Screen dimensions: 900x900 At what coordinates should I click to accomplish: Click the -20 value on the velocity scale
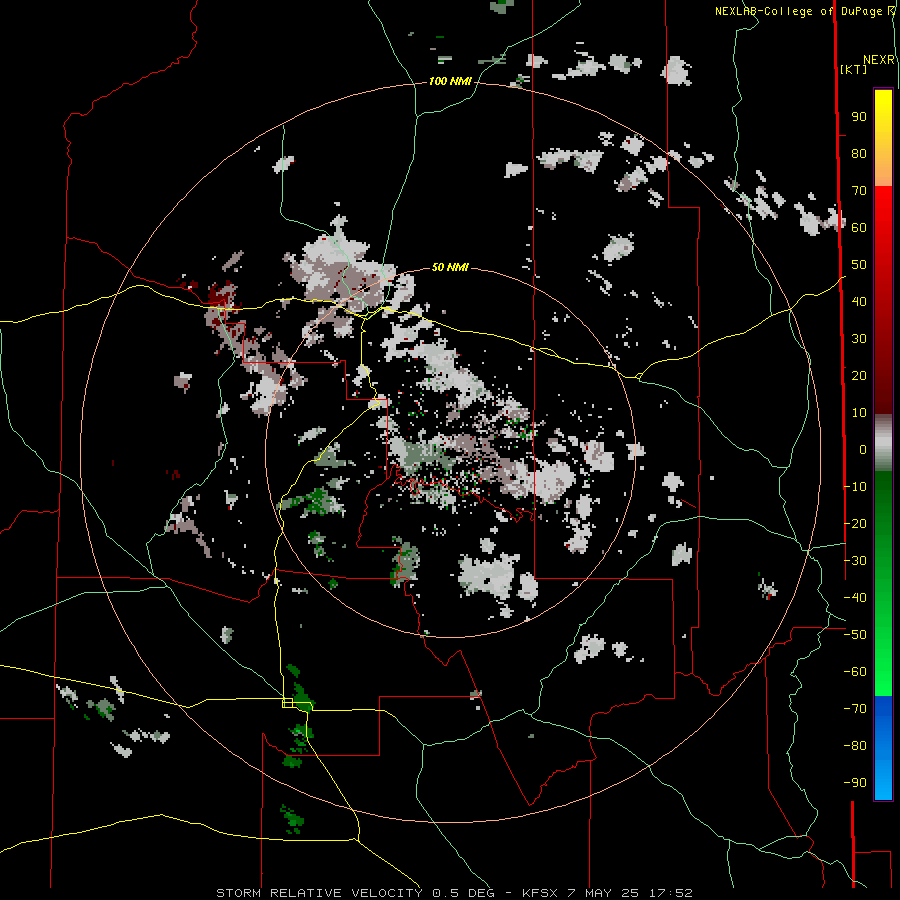tap(855, 524)
